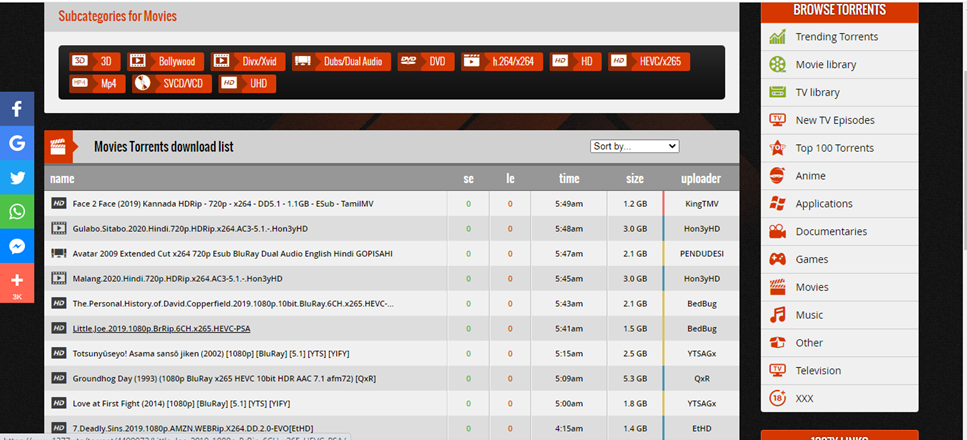Viewport: 967px width, 440px height.
Task: Click the Anime category icon
Action: pyautogui.click(x=777, y=176)
